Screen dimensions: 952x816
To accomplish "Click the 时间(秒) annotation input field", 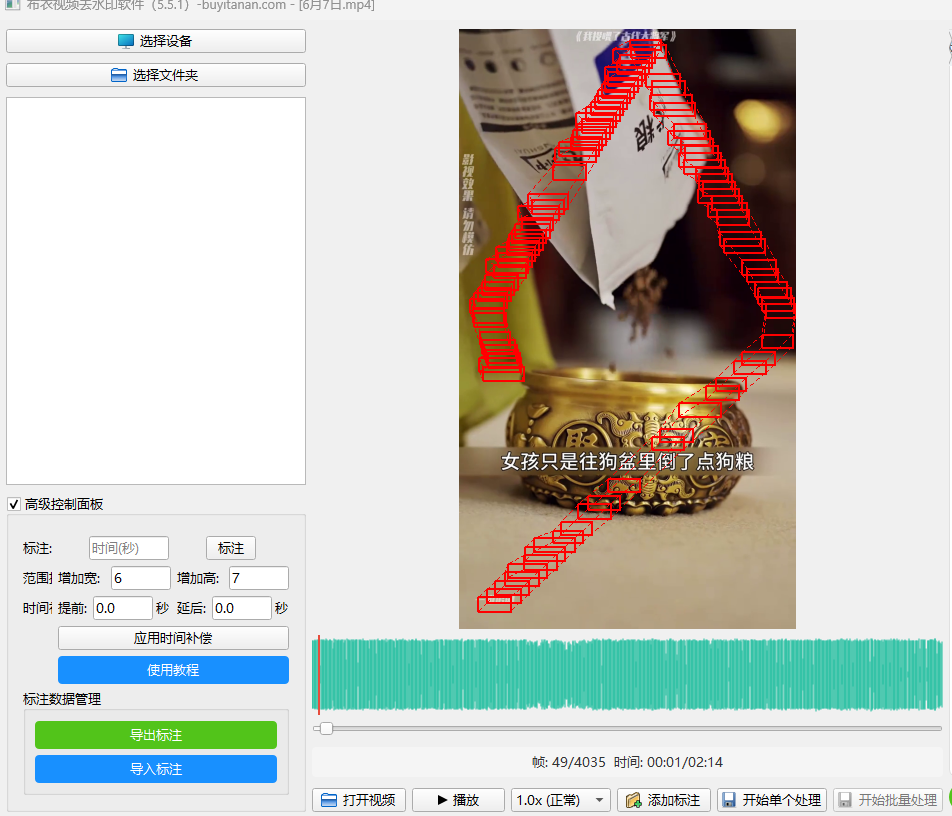I will click(x=129, y=548).
